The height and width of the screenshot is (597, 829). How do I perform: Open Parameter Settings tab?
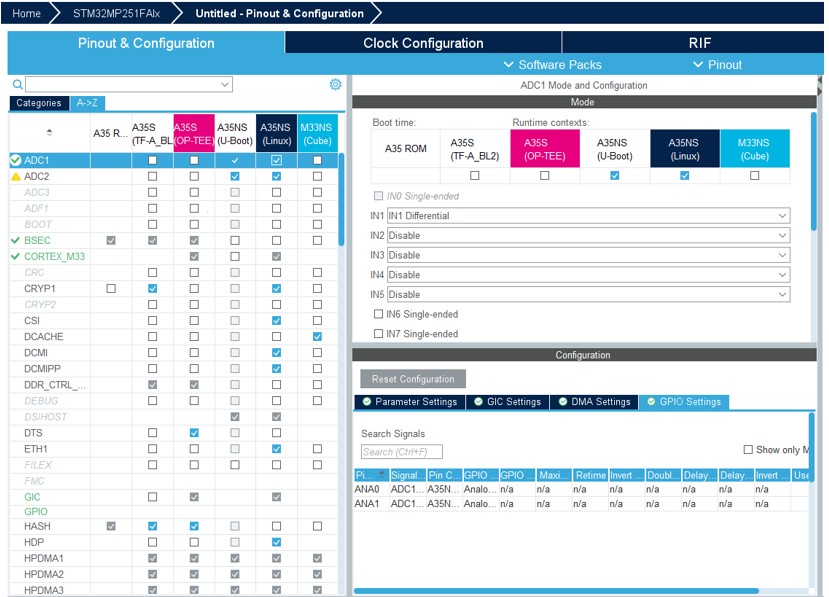click(410, 402)
